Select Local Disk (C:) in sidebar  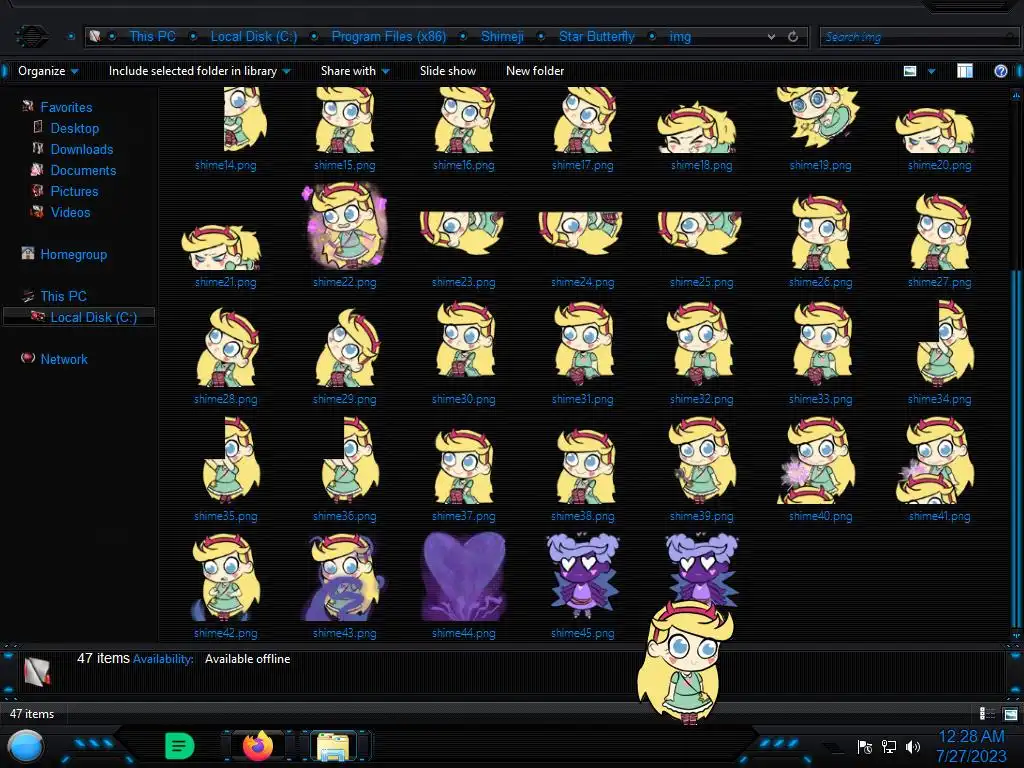point(79,317)
